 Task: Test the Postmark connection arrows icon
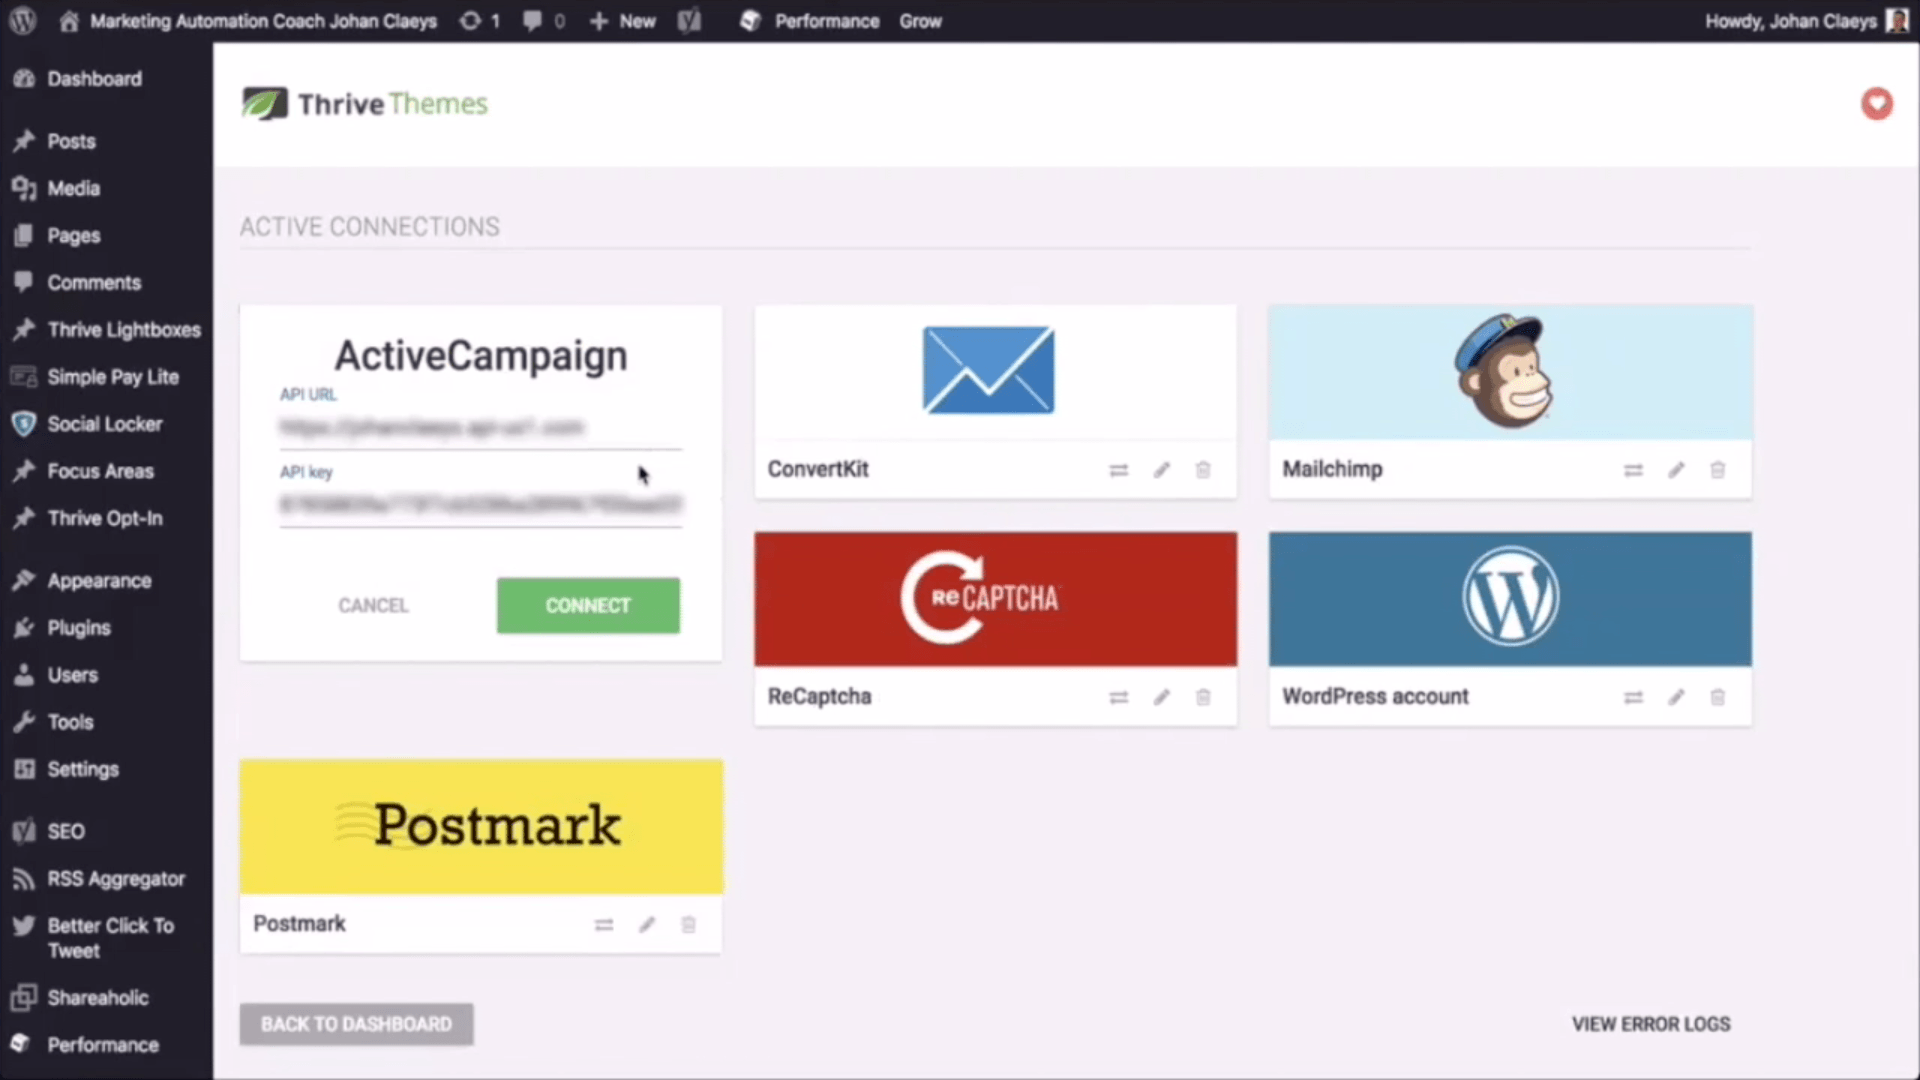[x=604, y=925]
